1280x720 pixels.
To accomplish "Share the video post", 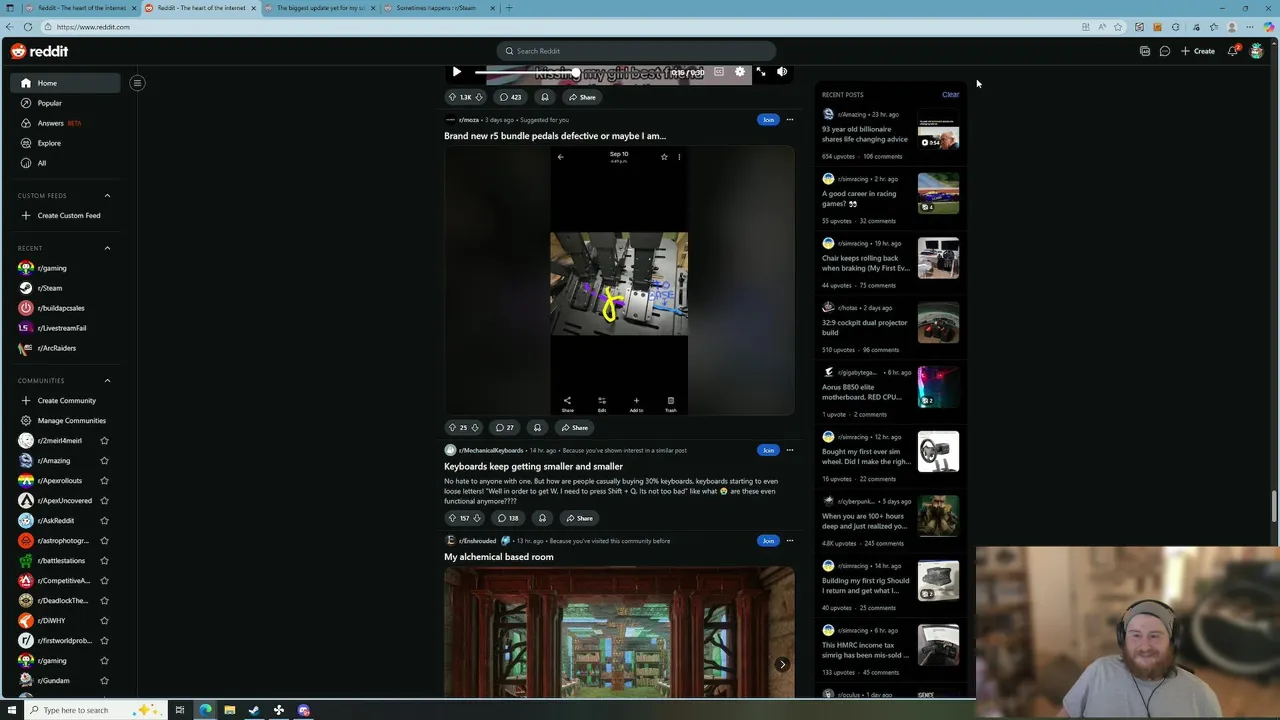I will (582, 97).
